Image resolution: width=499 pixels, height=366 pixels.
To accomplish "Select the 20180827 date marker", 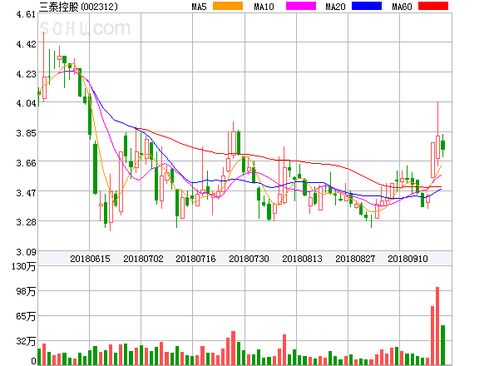I will click(x=355, y=259).
